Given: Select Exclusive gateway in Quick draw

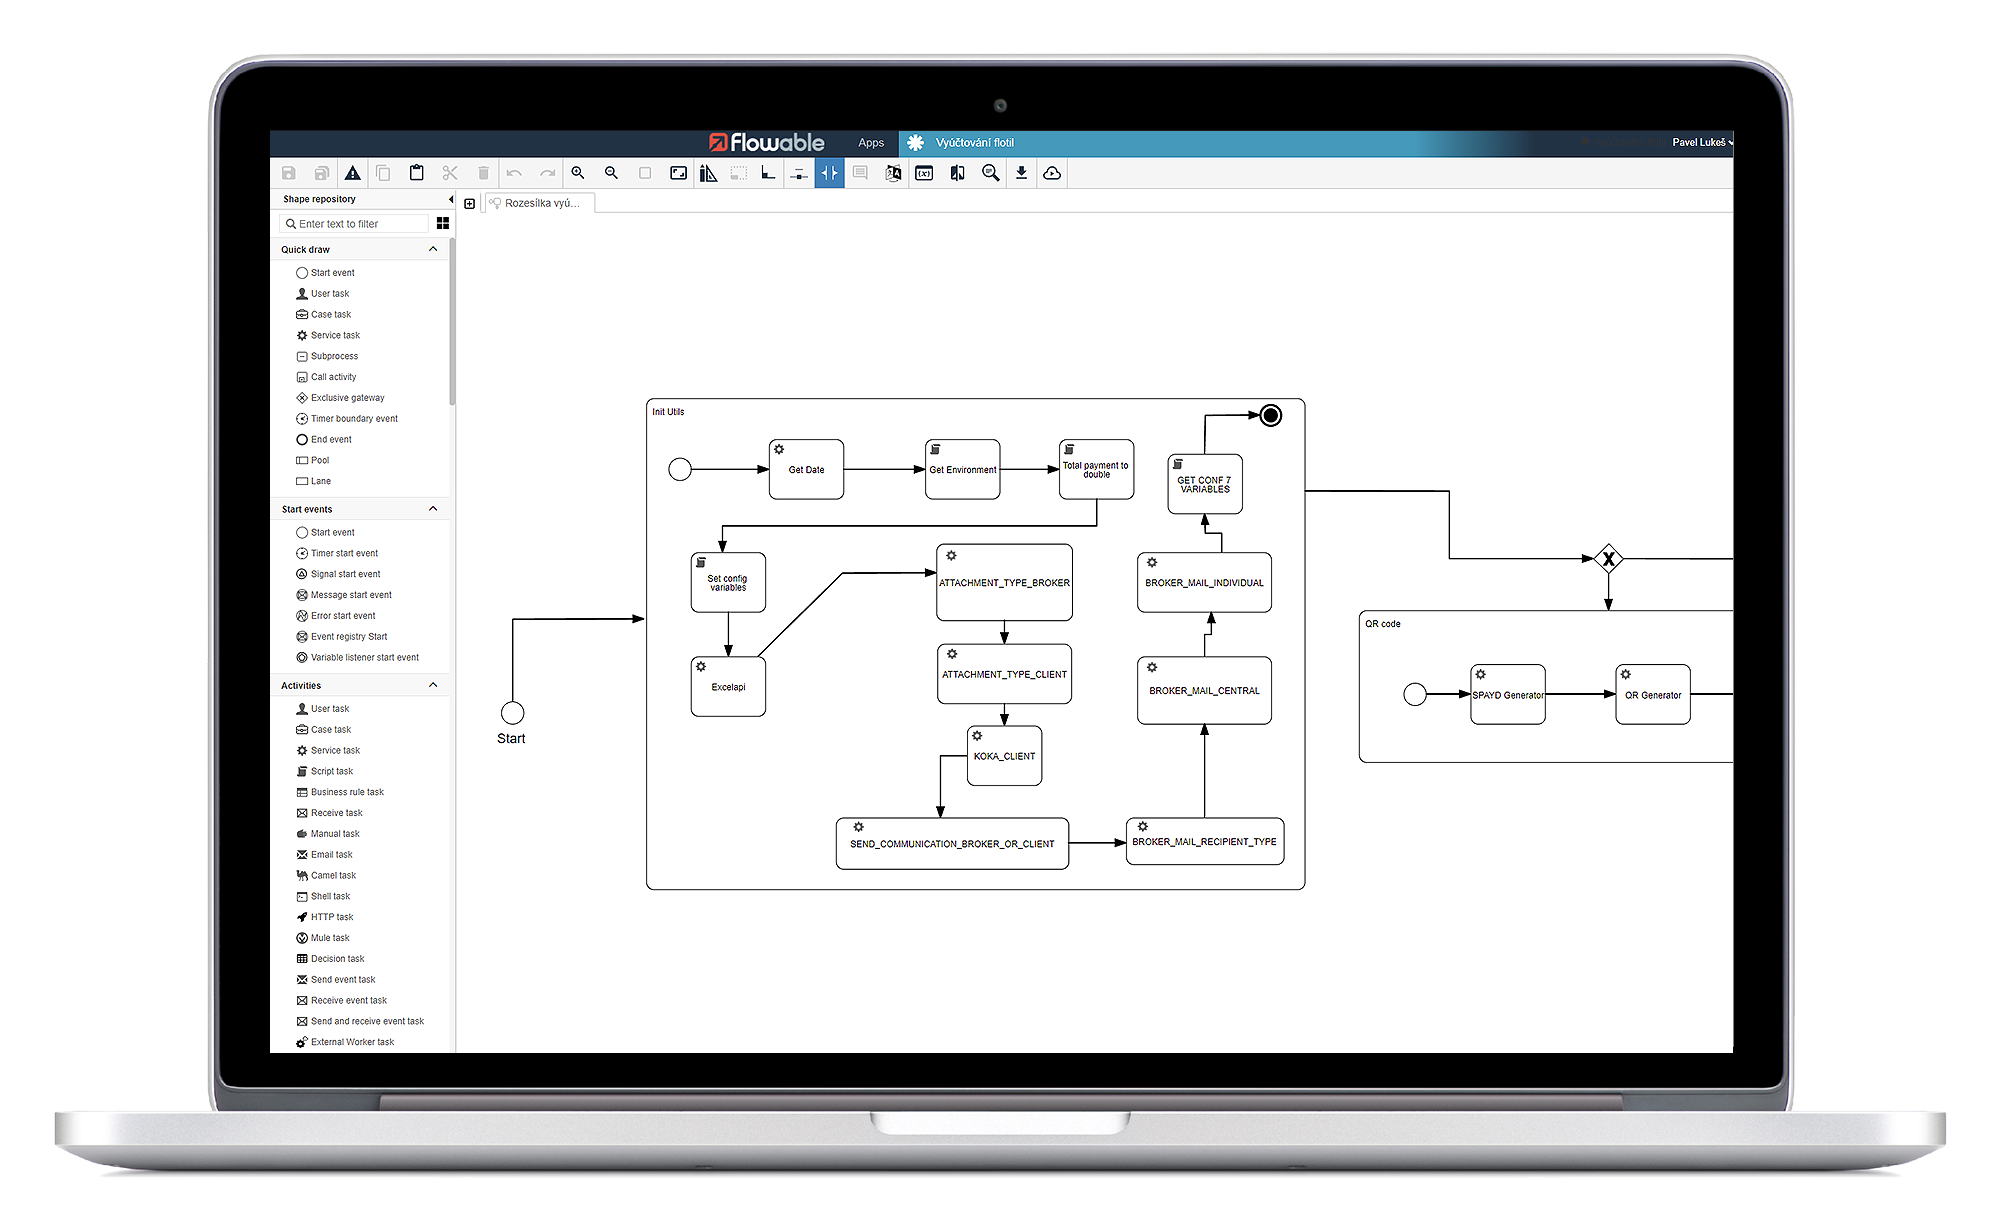Looking at the screenshot, I should (x=340, y=398).
